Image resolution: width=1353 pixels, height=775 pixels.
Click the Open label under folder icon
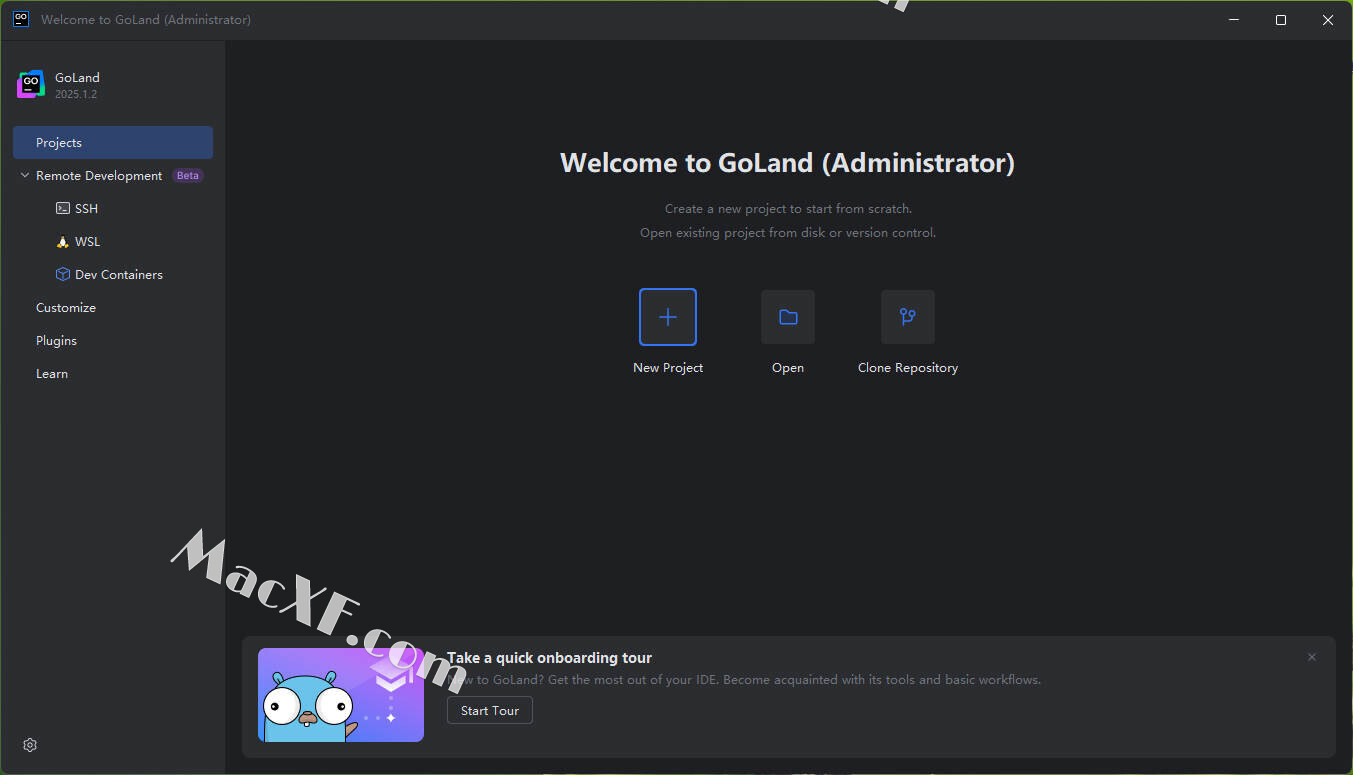coord(788,368)
